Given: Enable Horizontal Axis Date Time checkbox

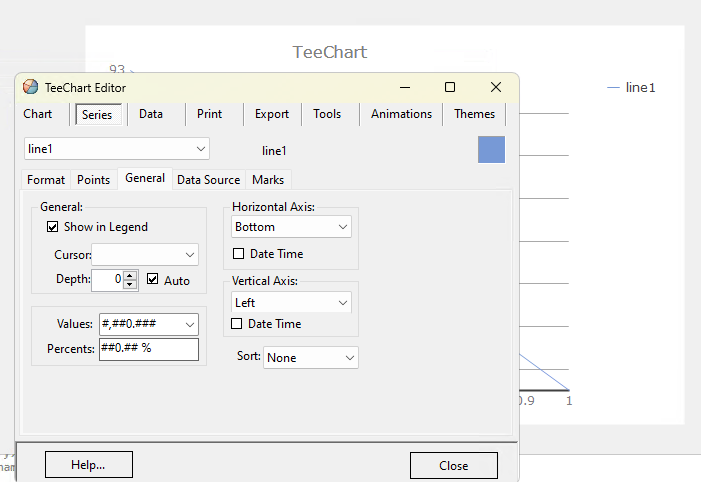Looking at the screenshot, I should pos(239,254).
